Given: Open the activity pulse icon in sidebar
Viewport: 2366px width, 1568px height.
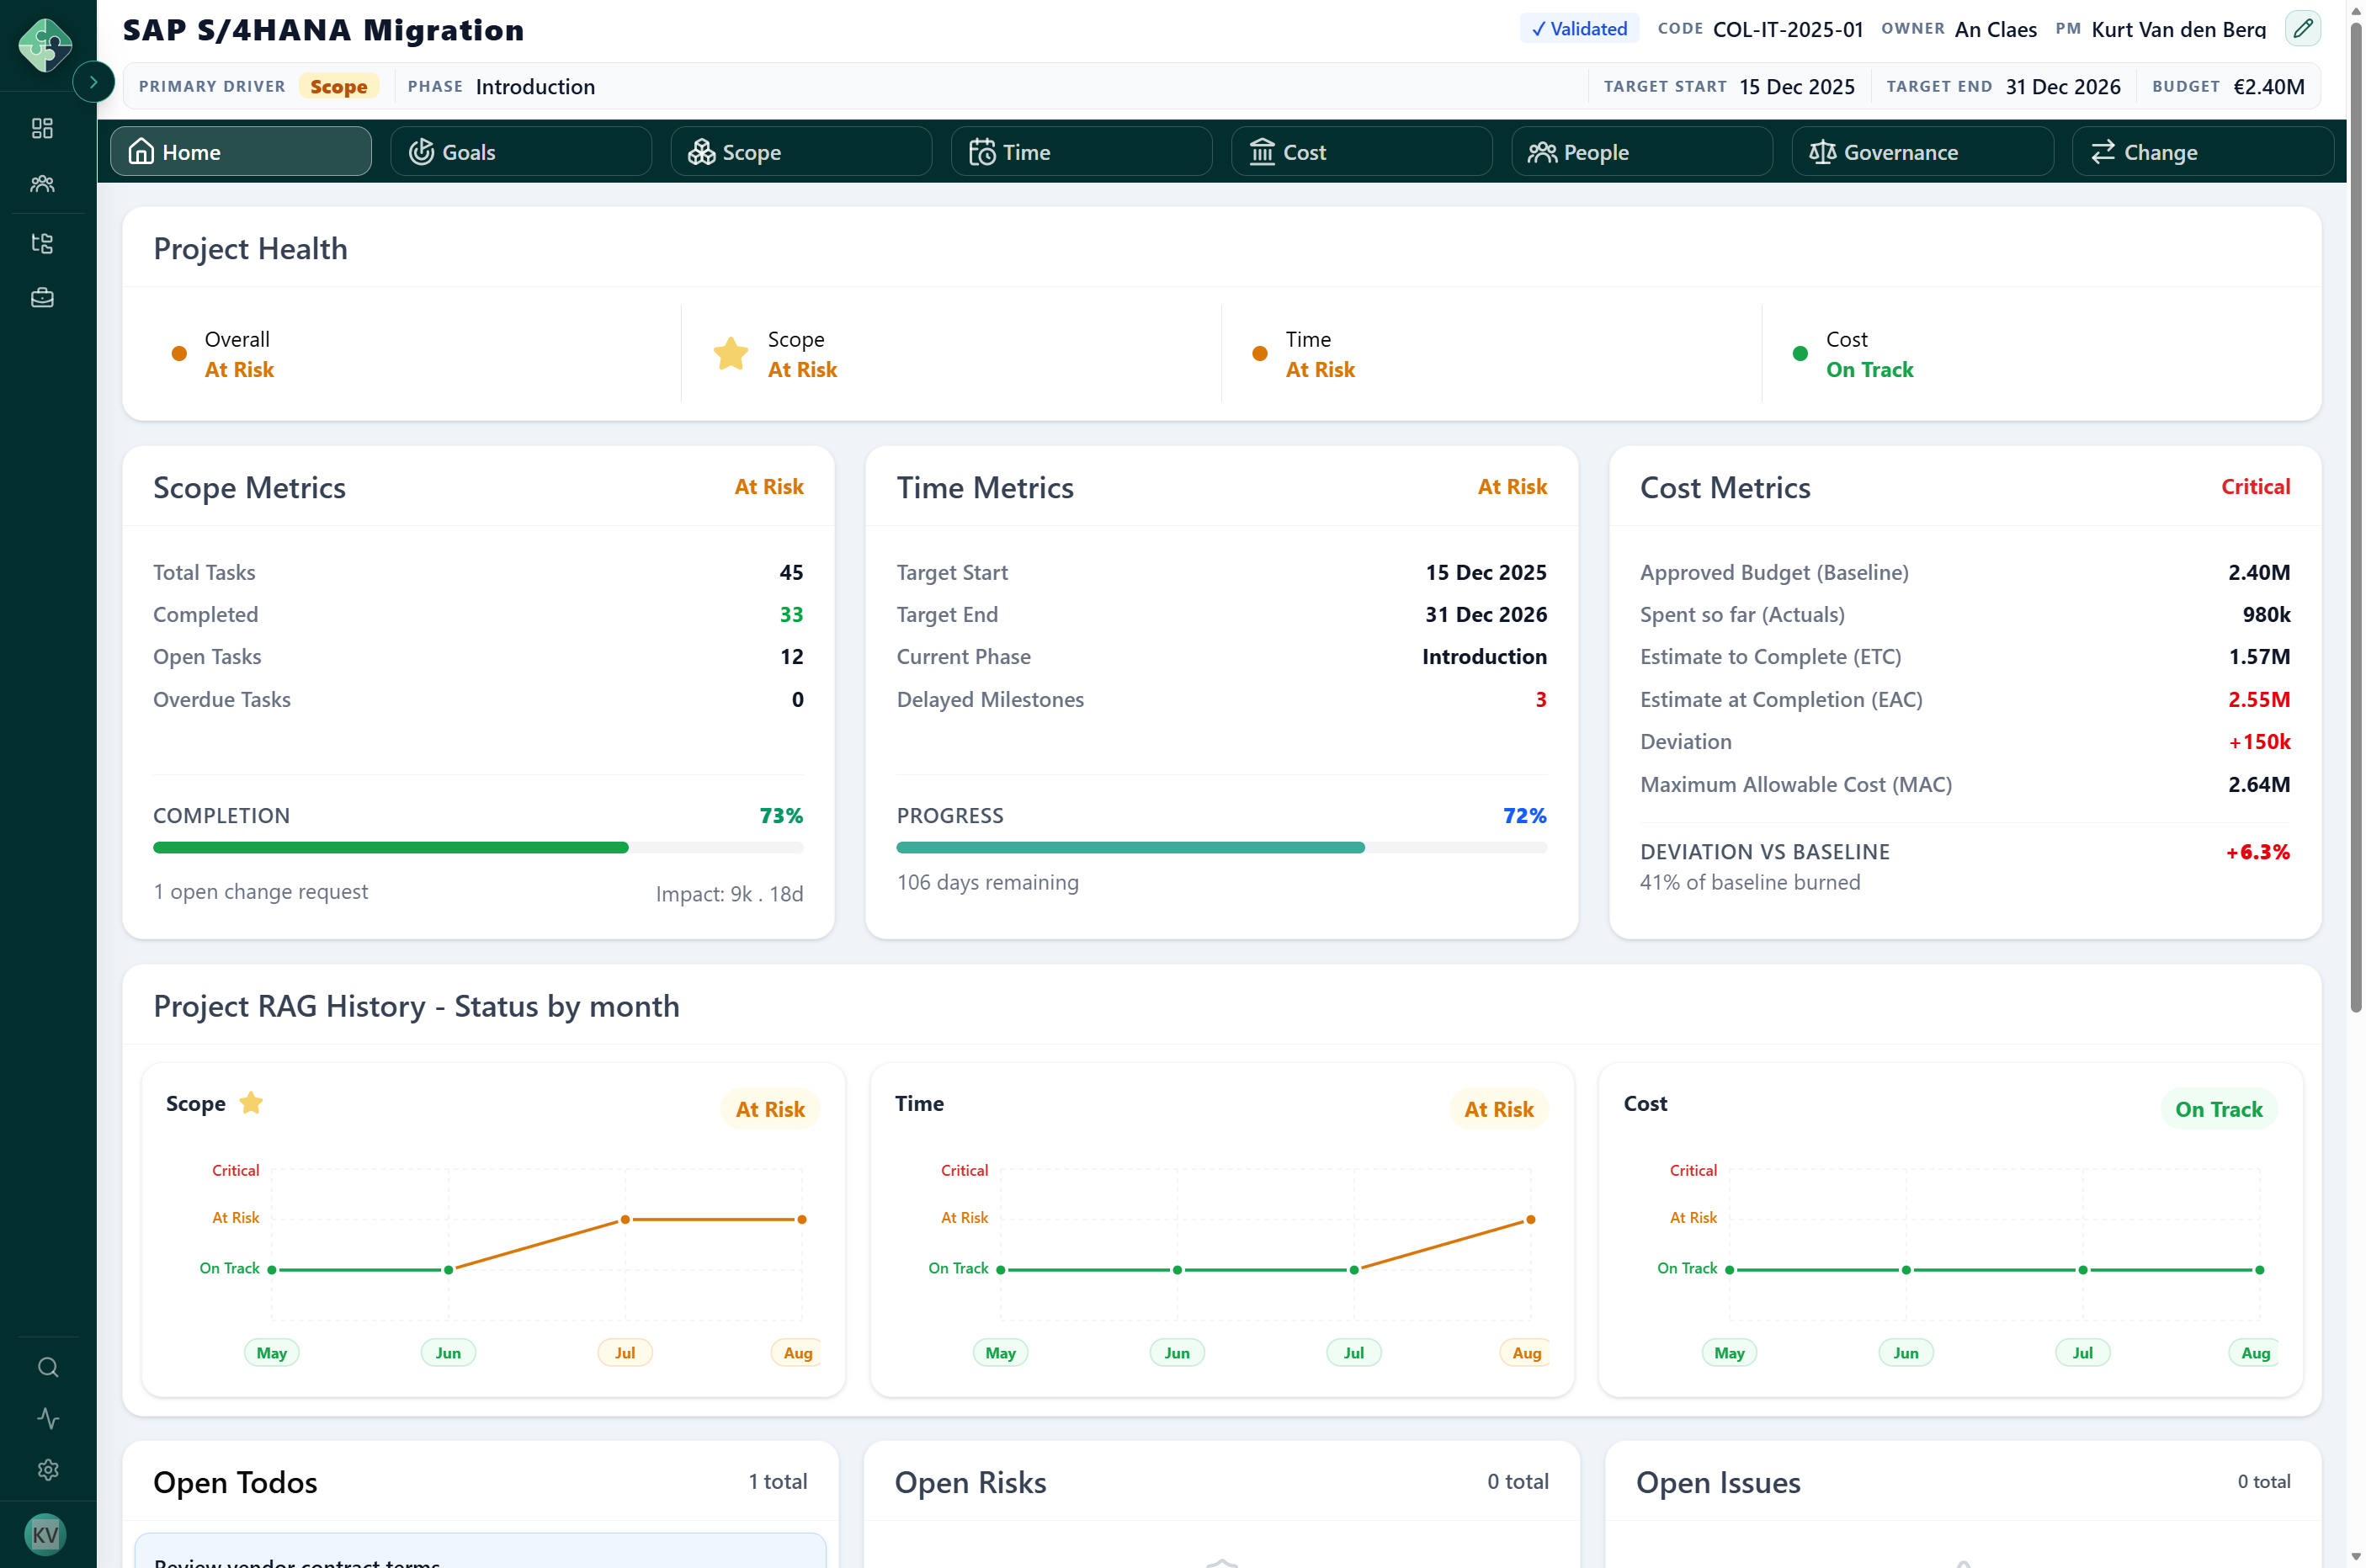Looking at the screenshot, I should (48, 1418).
